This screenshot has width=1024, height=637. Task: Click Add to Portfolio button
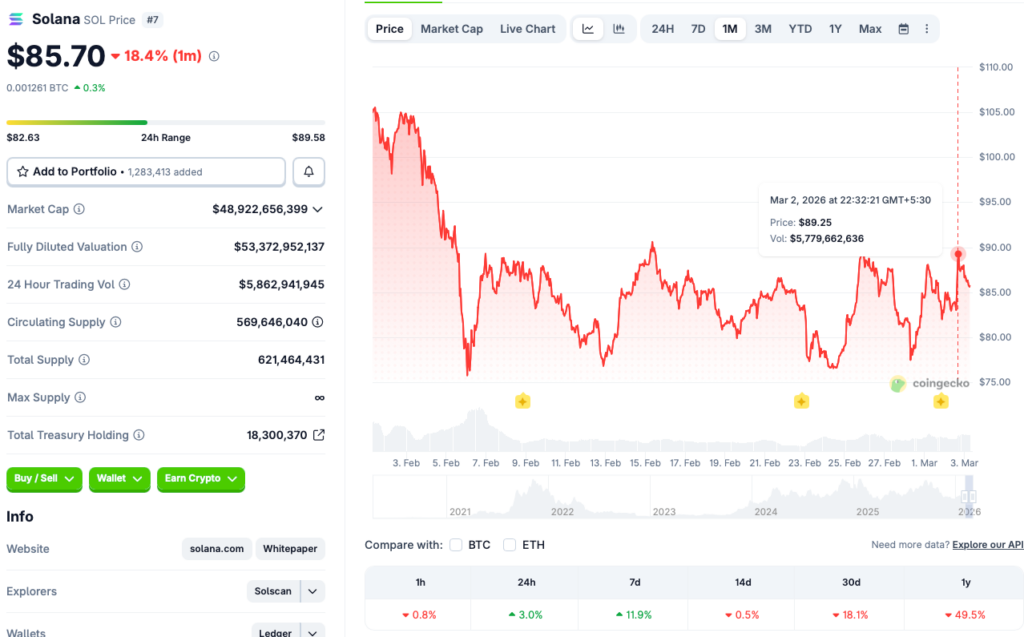pos(146,172)
